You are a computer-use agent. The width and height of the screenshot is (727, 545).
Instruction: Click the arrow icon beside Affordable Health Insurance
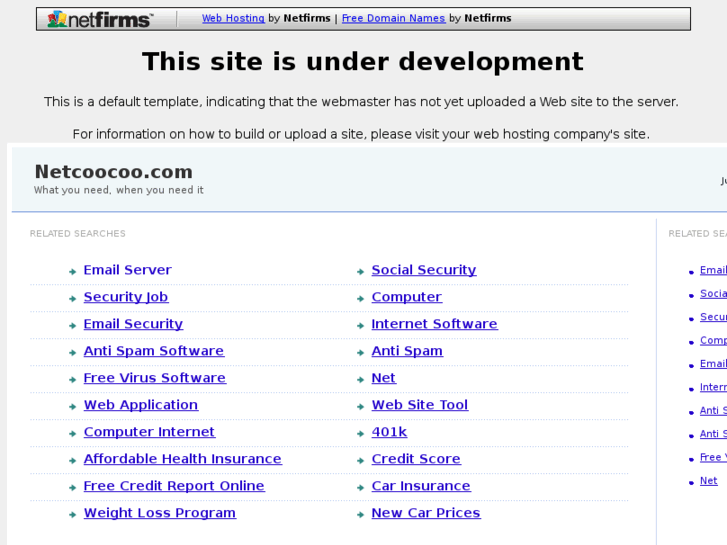coord(72,461)
